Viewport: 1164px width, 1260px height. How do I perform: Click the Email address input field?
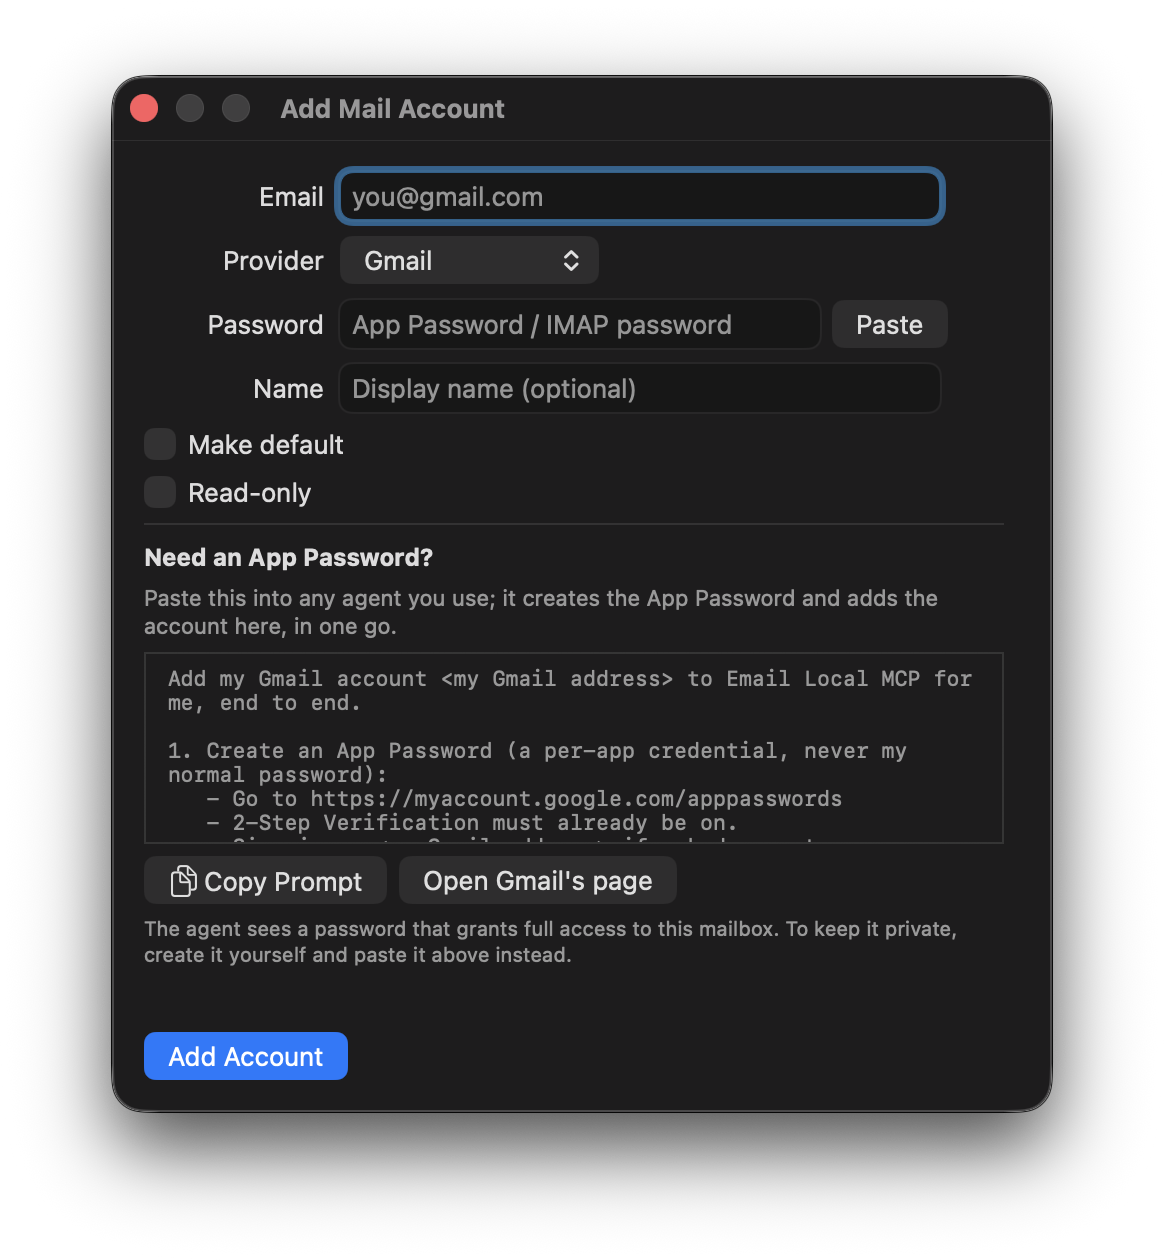(640, 196)
